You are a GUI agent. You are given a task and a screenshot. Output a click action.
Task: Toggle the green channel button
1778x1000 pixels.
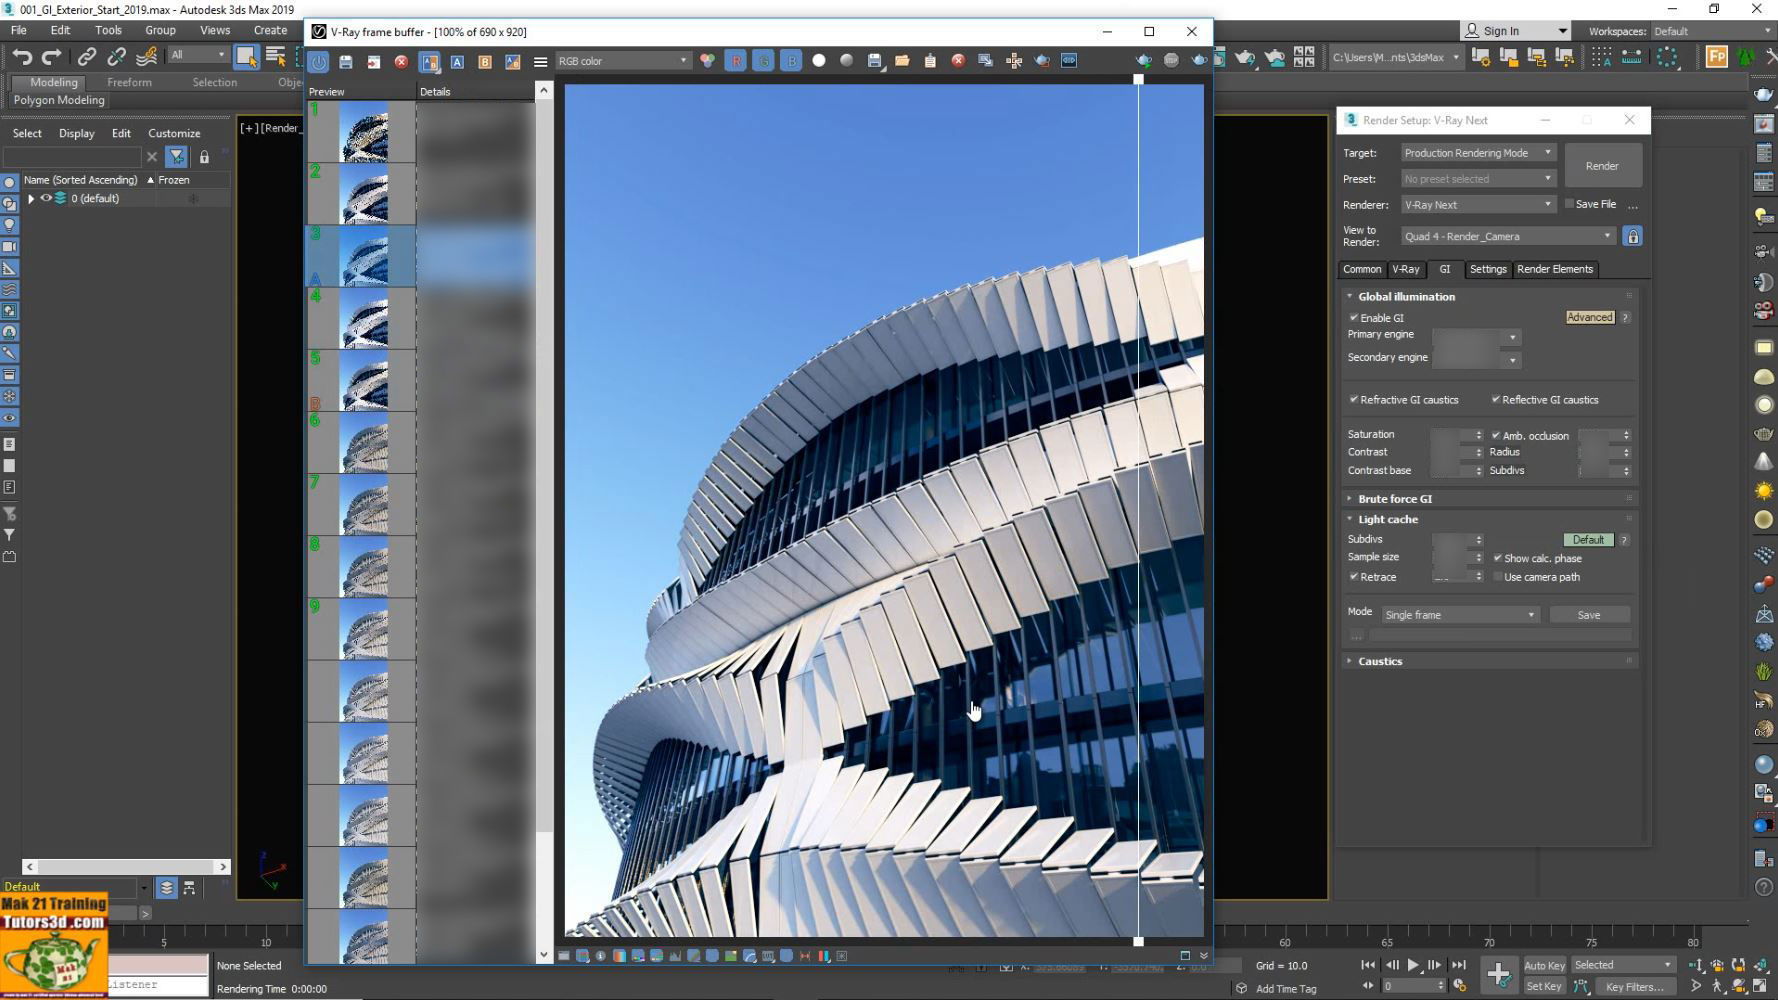(x=764, y=61)
